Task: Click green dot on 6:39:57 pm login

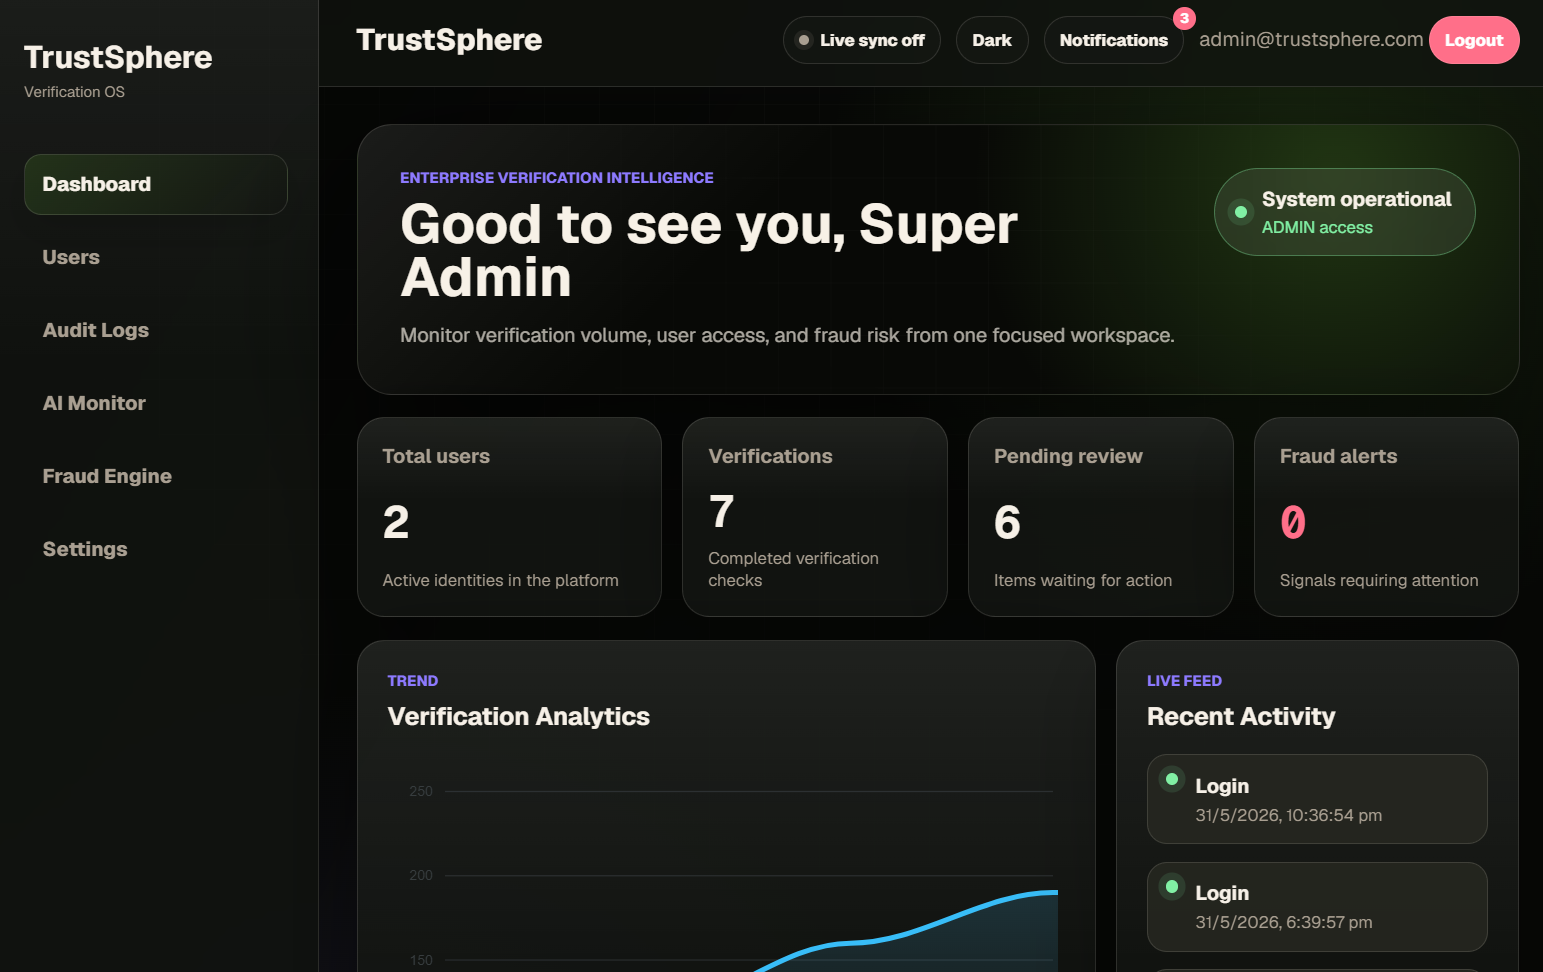Action: (x=1172, y=887)
